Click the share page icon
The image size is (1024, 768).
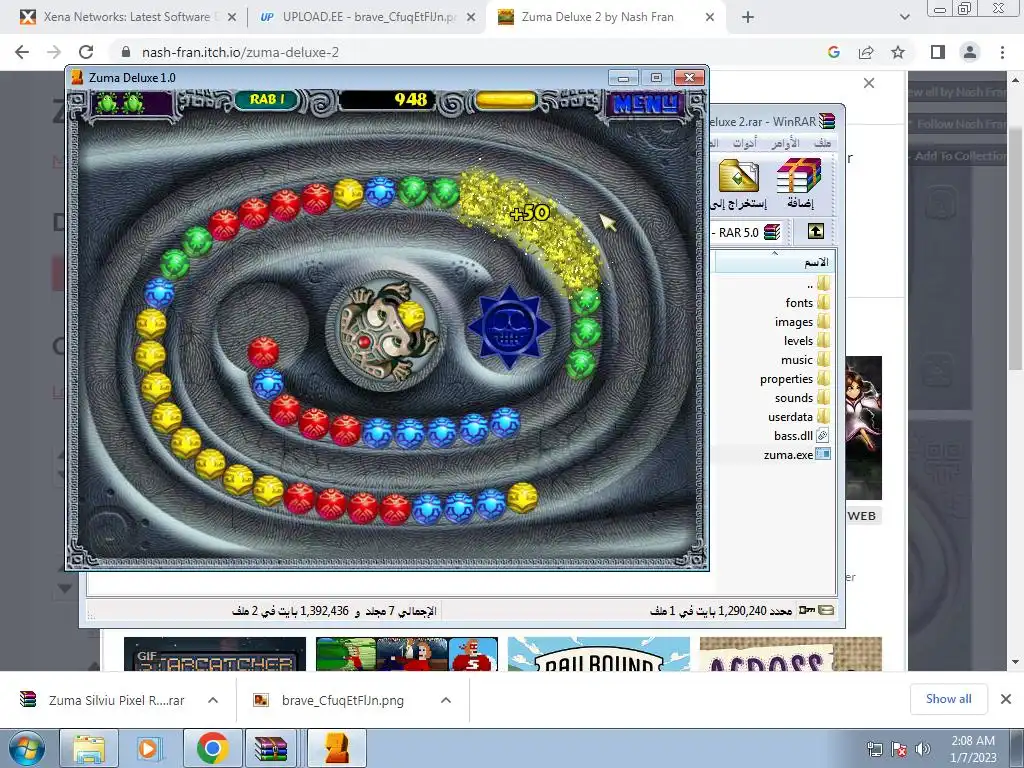(866, 52)
